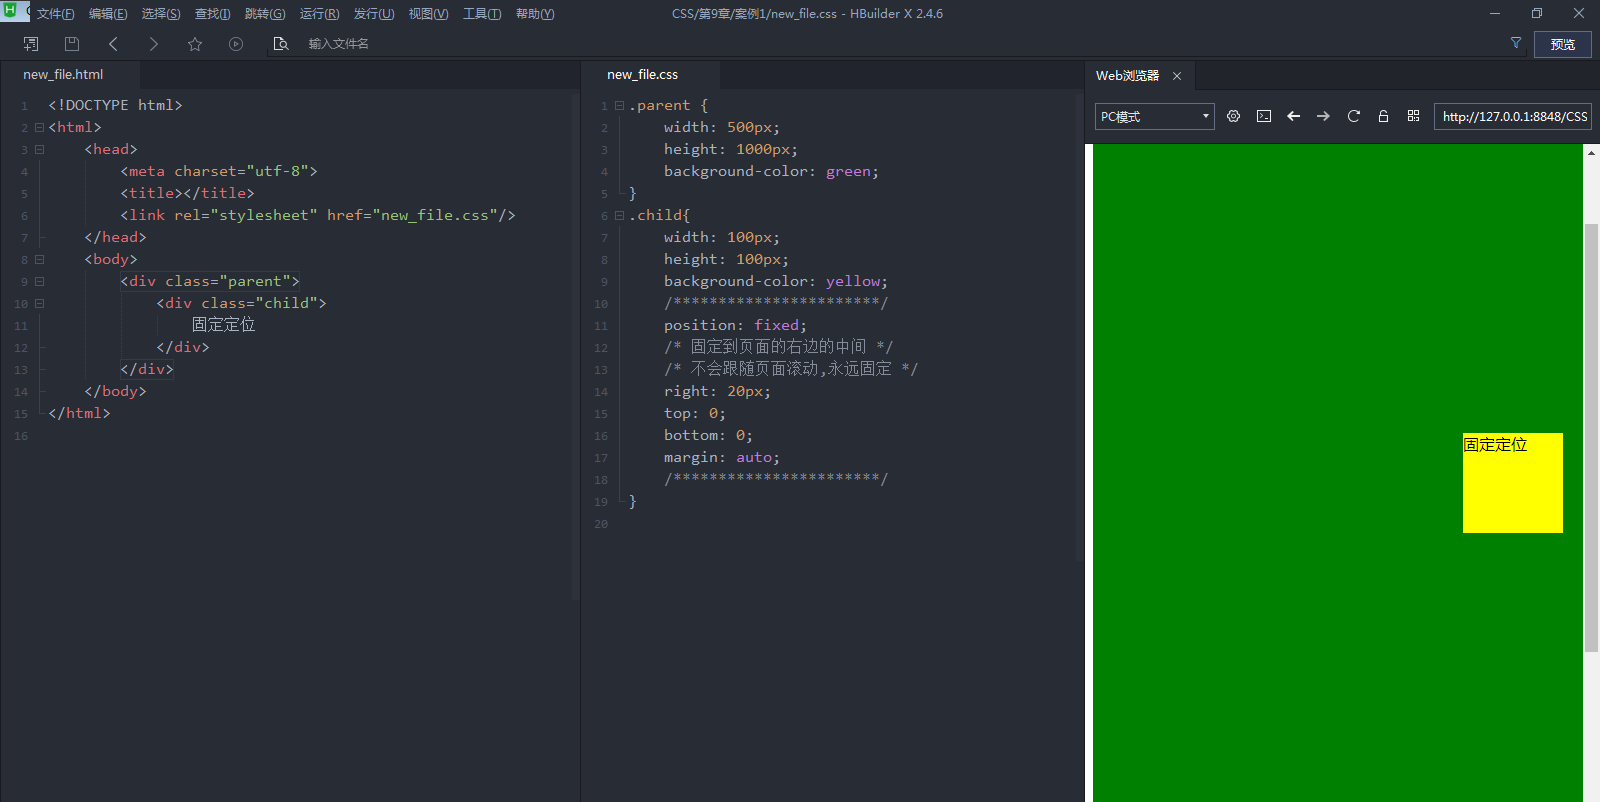Click the scroll up arrow in browser preview
The height and width of the screenshot is (802, 1600).
(1591, 153)
